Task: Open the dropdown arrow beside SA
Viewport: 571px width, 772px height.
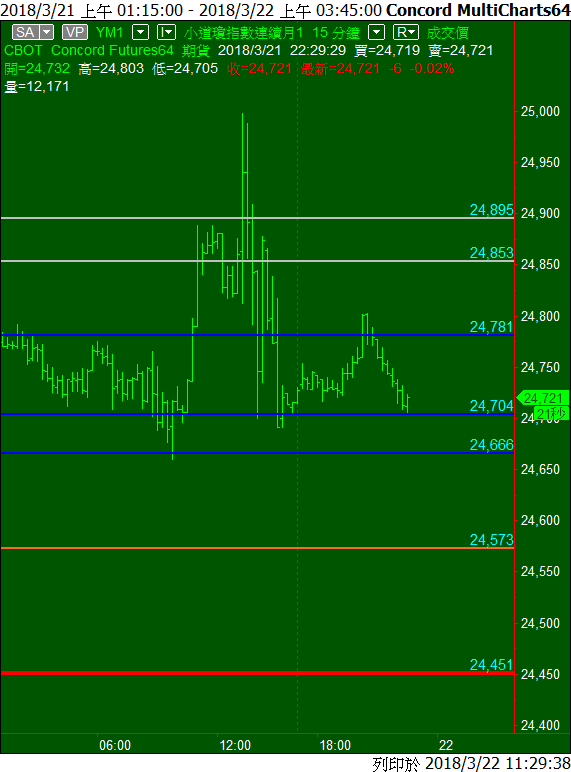Action: click(47, 32)
